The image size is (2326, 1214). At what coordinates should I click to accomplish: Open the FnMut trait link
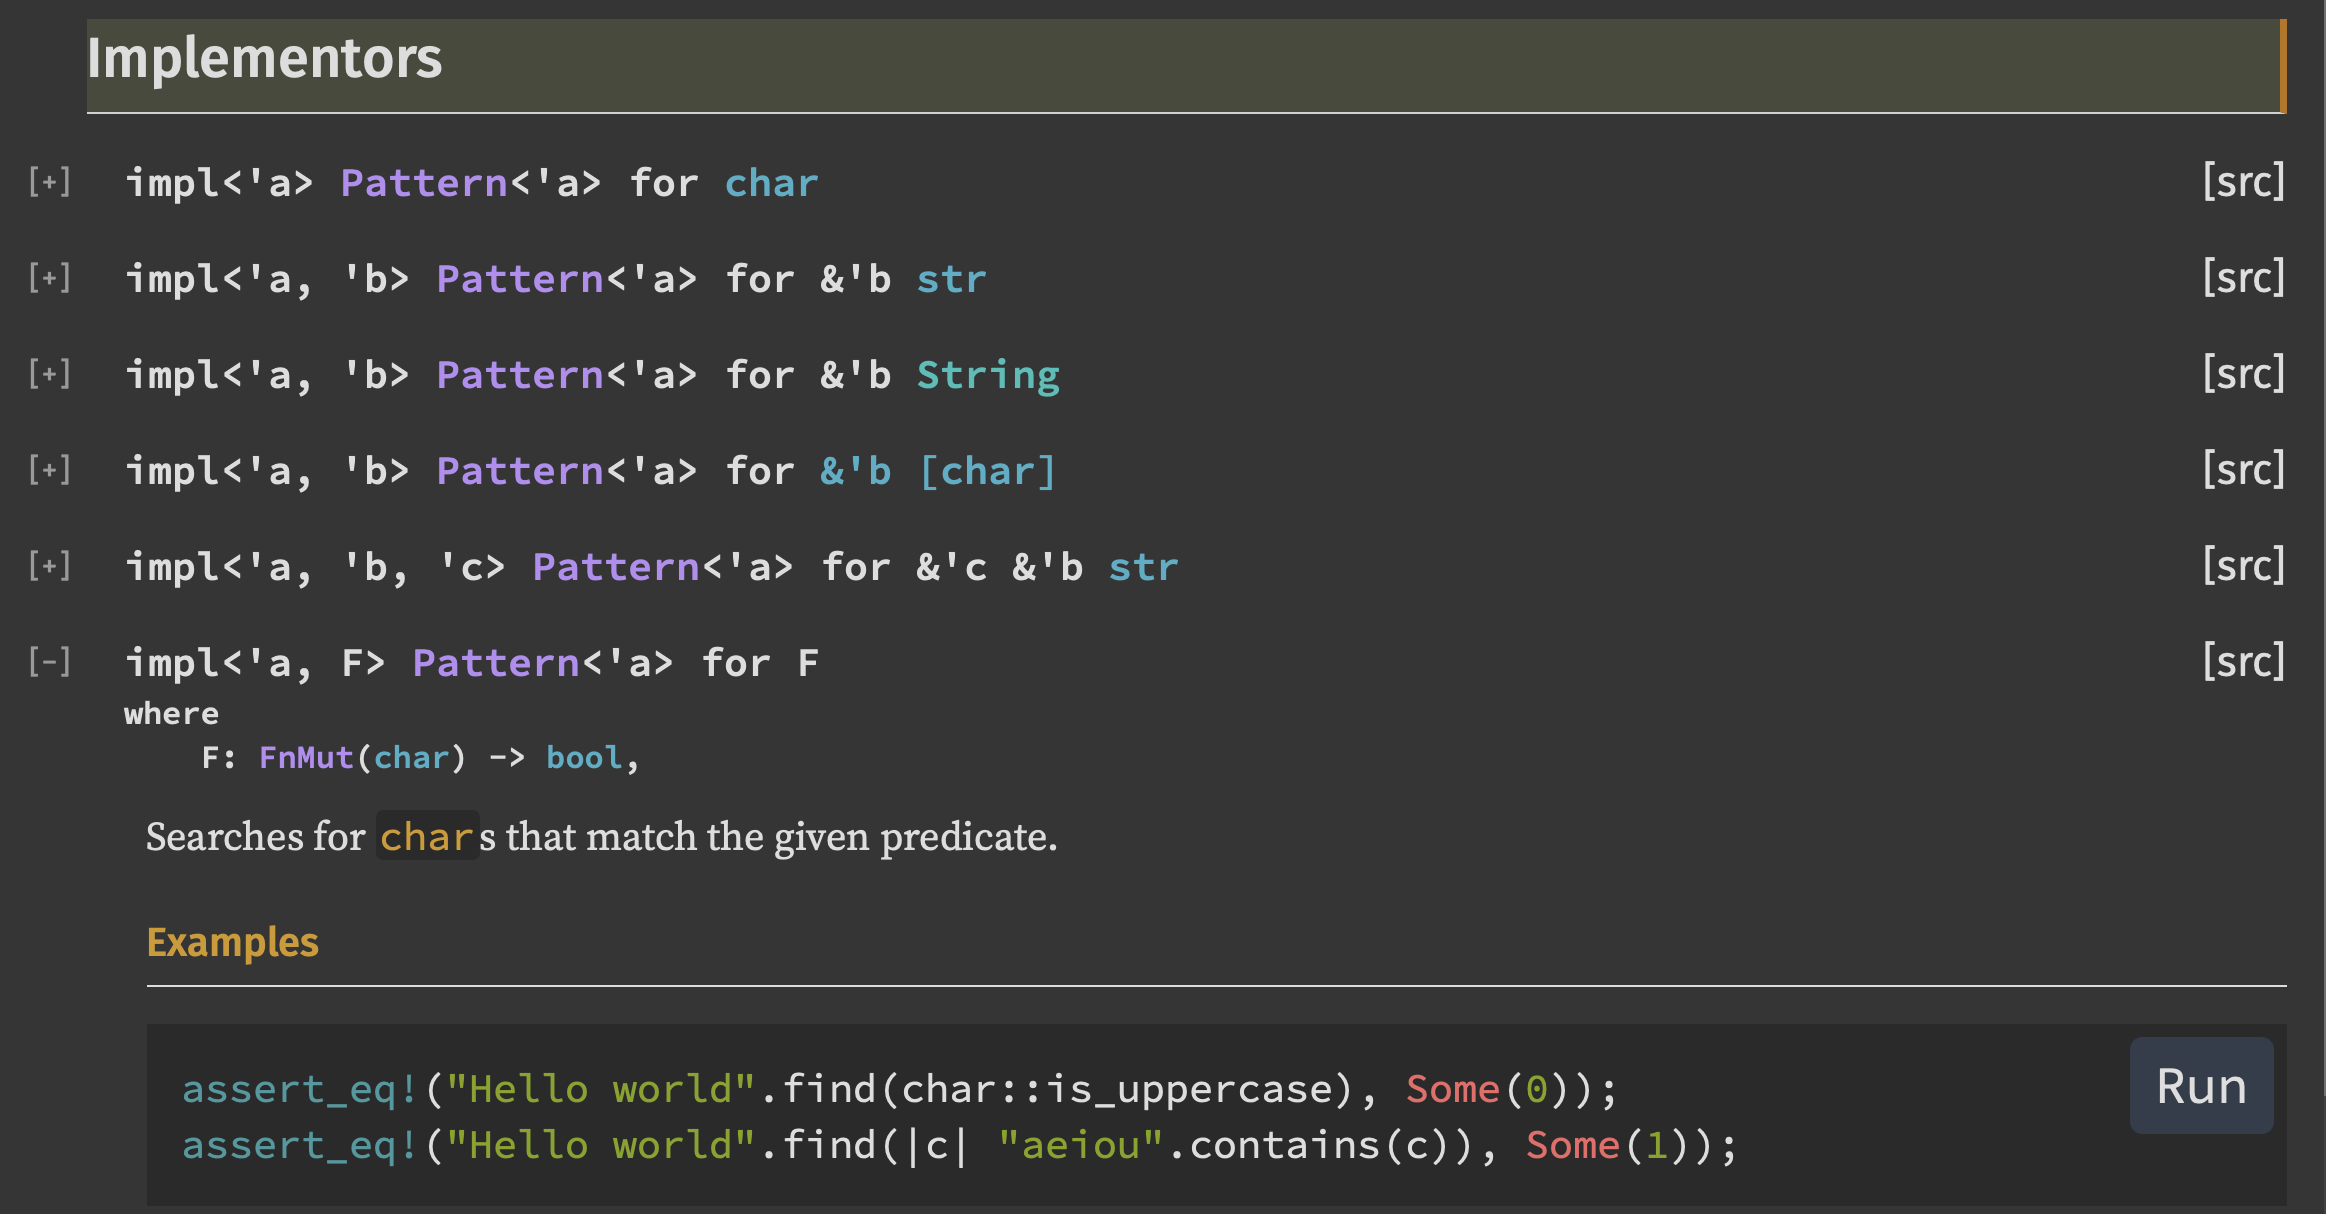pos(306,758)
